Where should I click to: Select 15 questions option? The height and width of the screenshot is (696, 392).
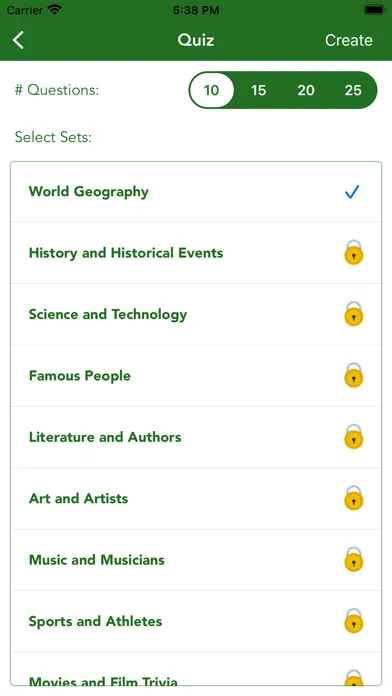point(258,90)
